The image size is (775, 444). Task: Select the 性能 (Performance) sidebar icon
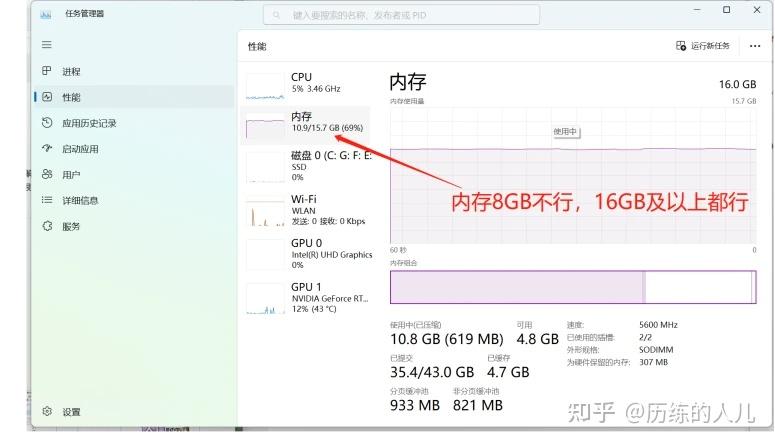click(47, 97)
